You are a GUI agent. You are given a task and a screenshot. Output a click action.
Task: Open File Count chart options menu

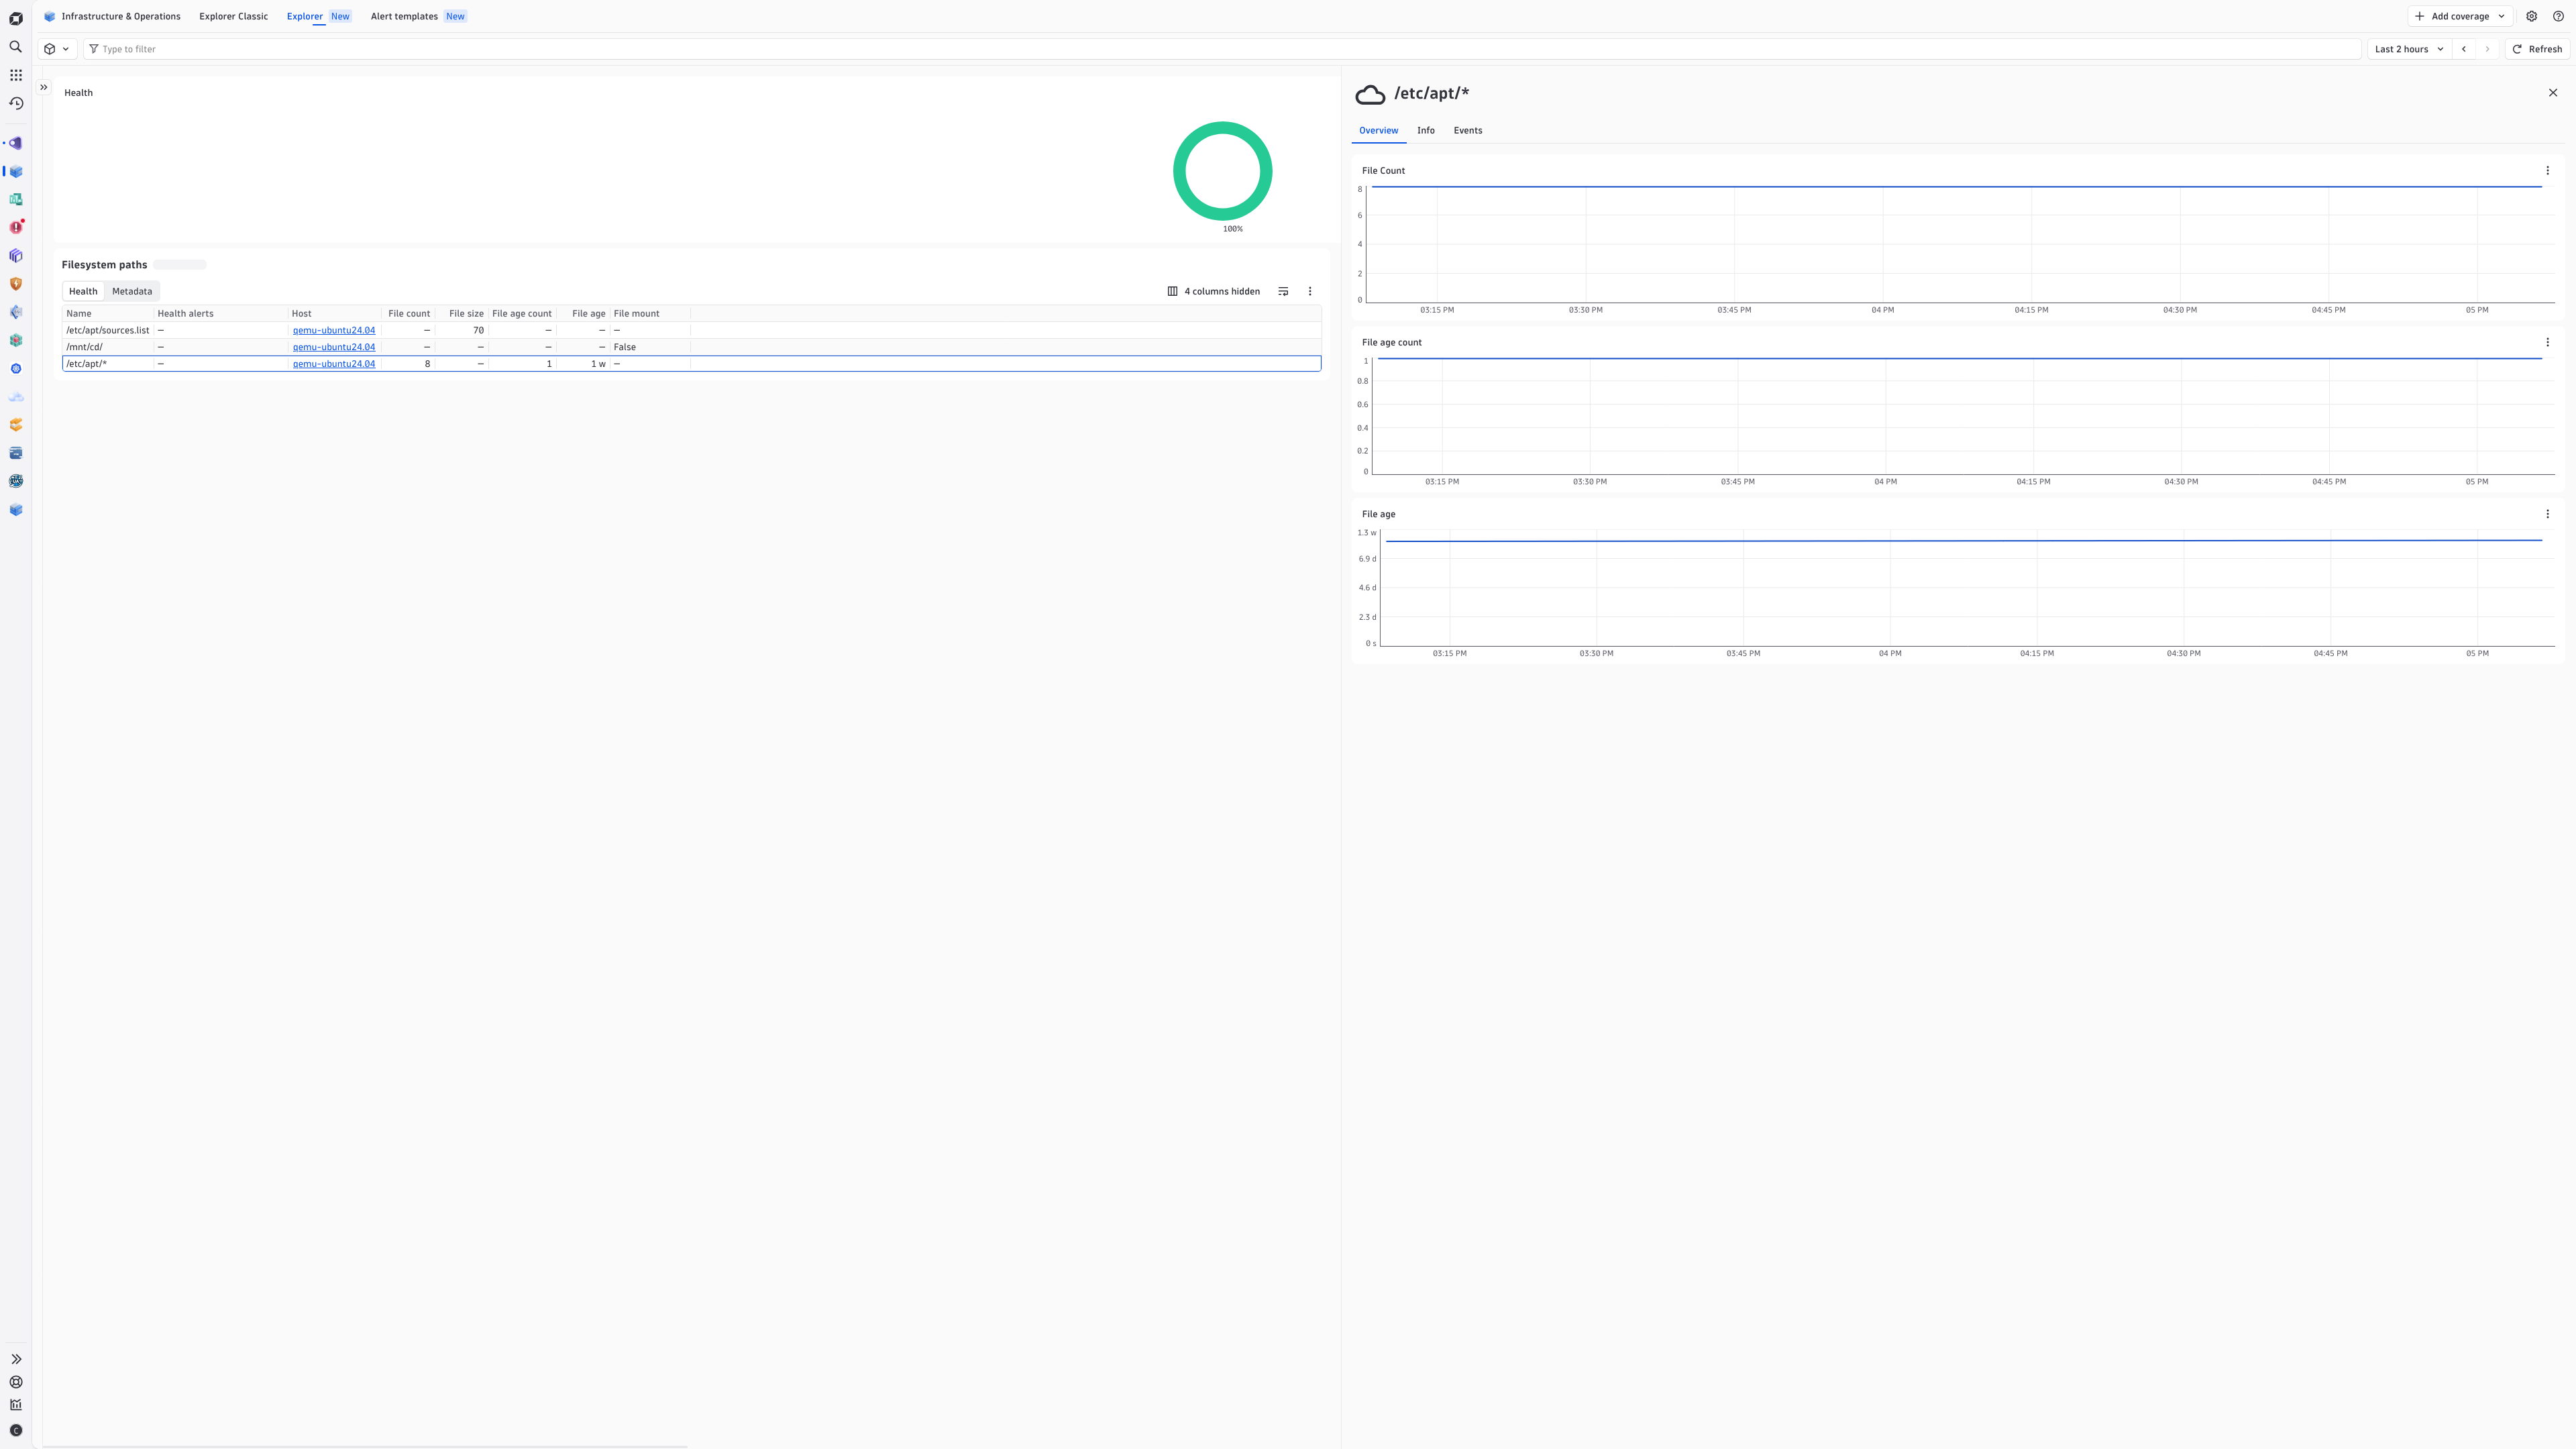pyautogui.click(x=2548, y=171)
